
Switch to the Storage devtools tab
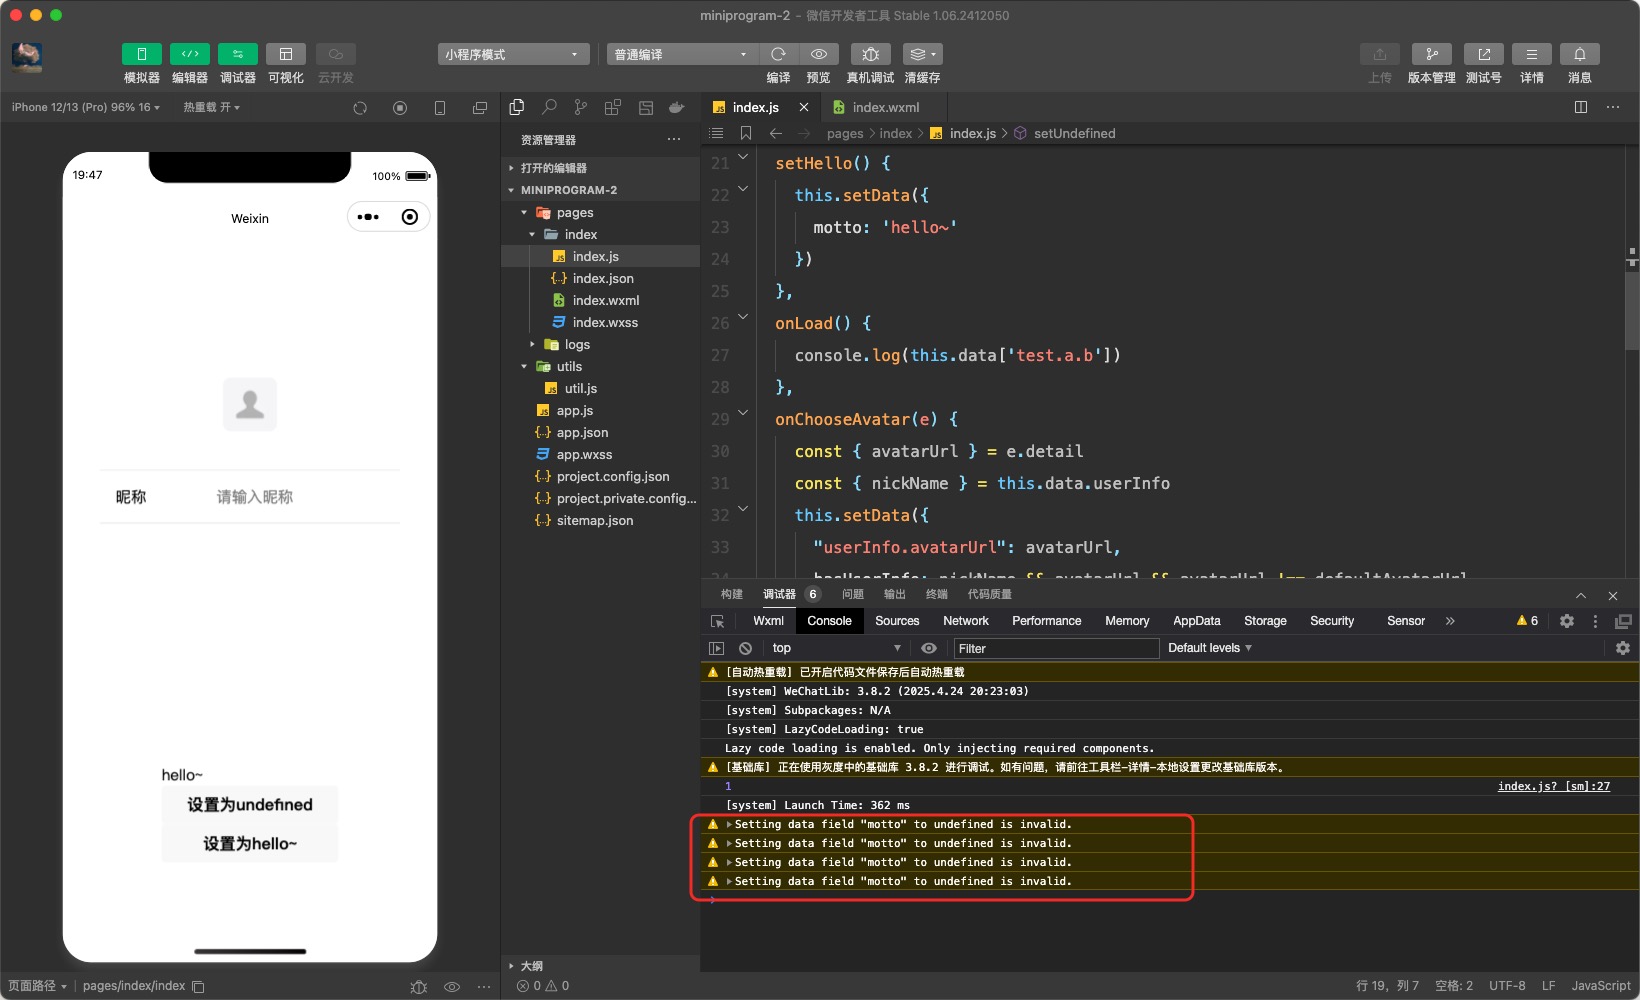[x=1265, y=621]
